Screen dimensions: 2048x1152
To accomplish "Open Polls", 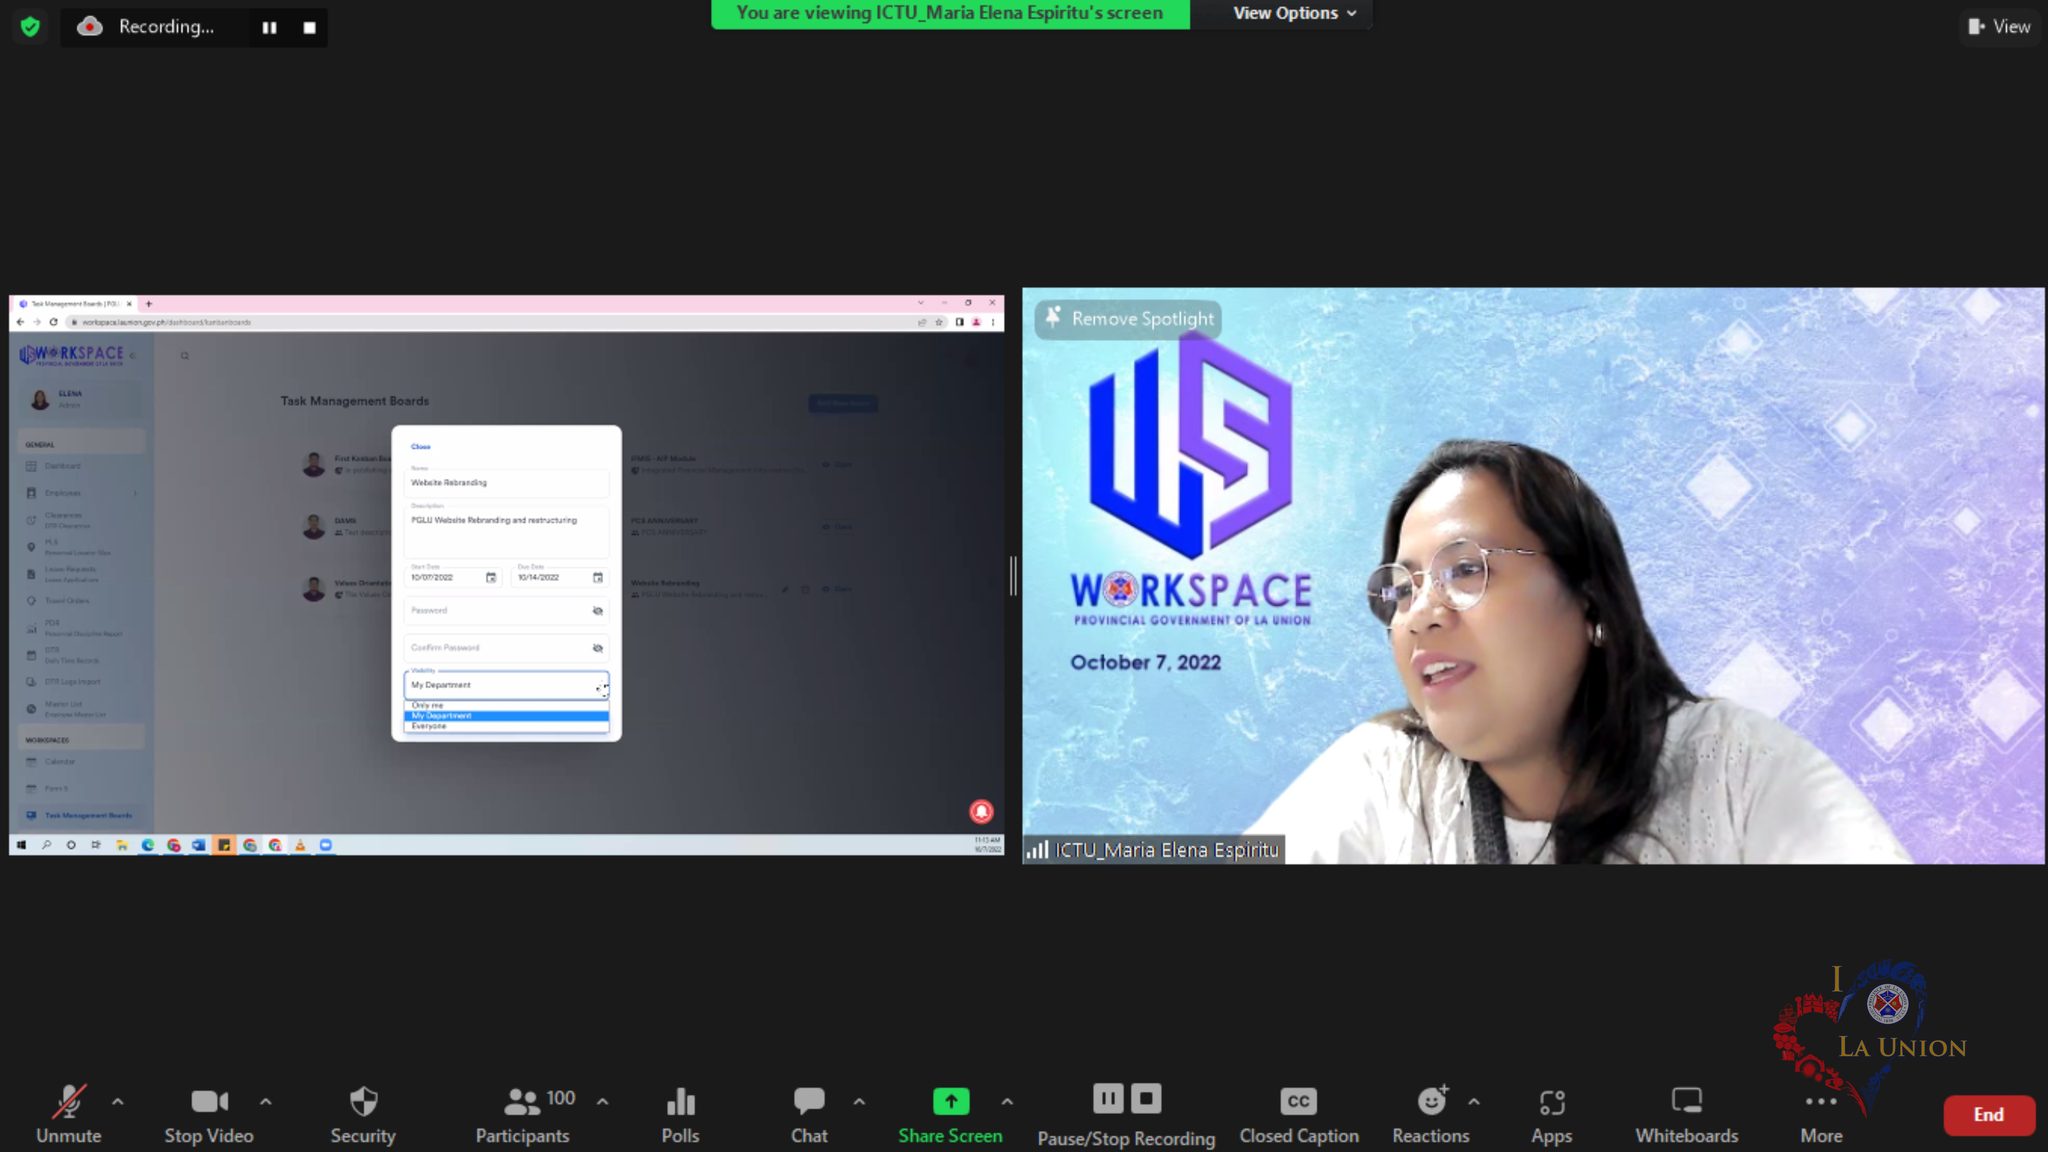I will [x=680, y=1114].
